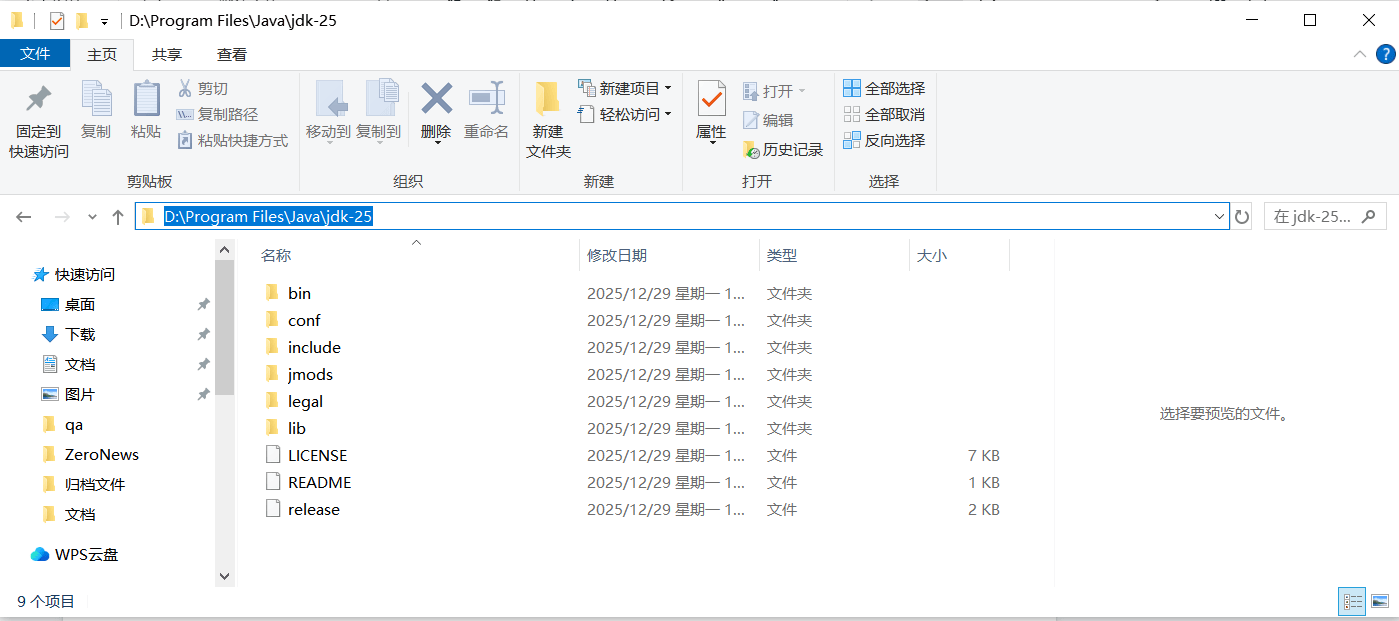1399x621 pixels.
Task: Open the Easy access (轻松访问) dropdown
Action: coord(625,114)
